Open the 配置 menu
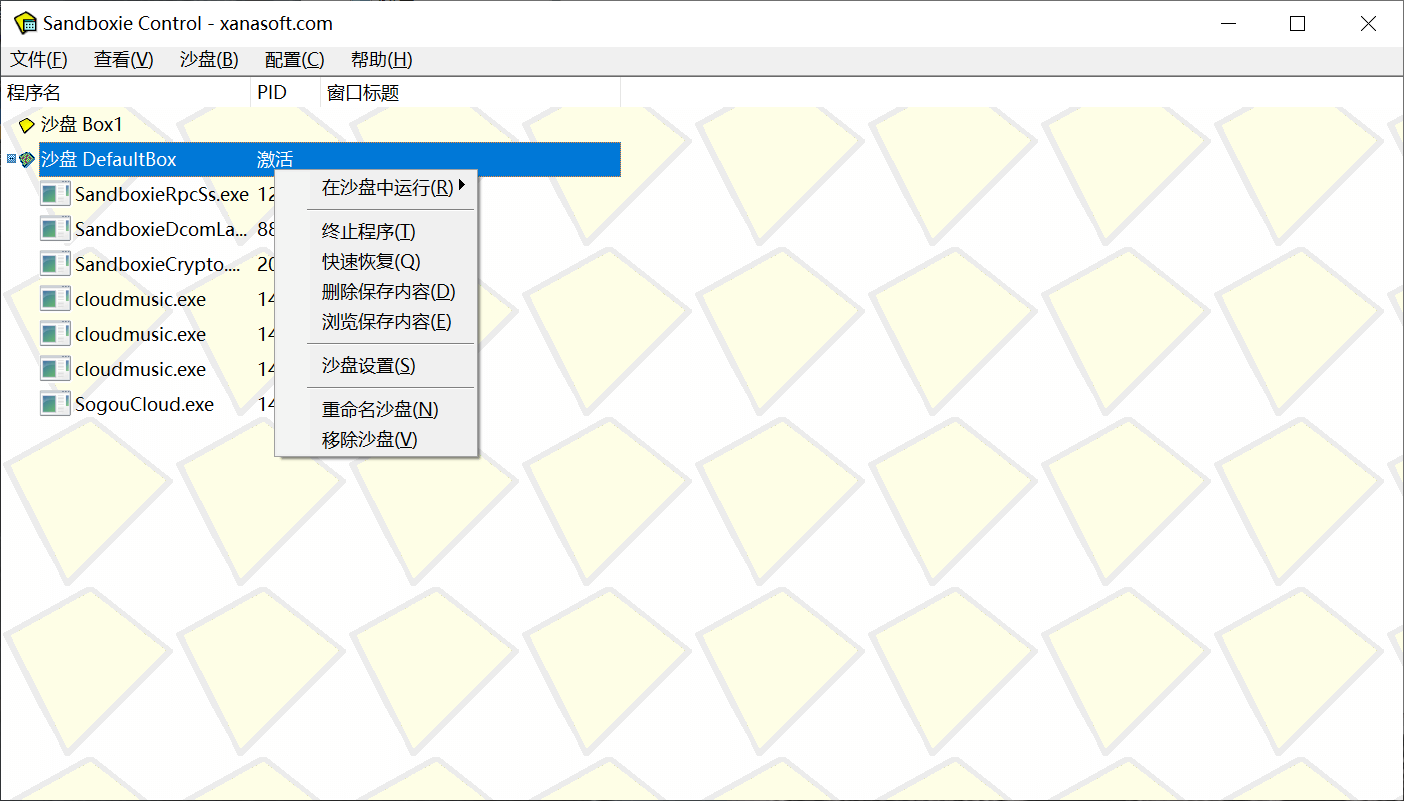Screen dimensions: 1404x801 (294, 60)
